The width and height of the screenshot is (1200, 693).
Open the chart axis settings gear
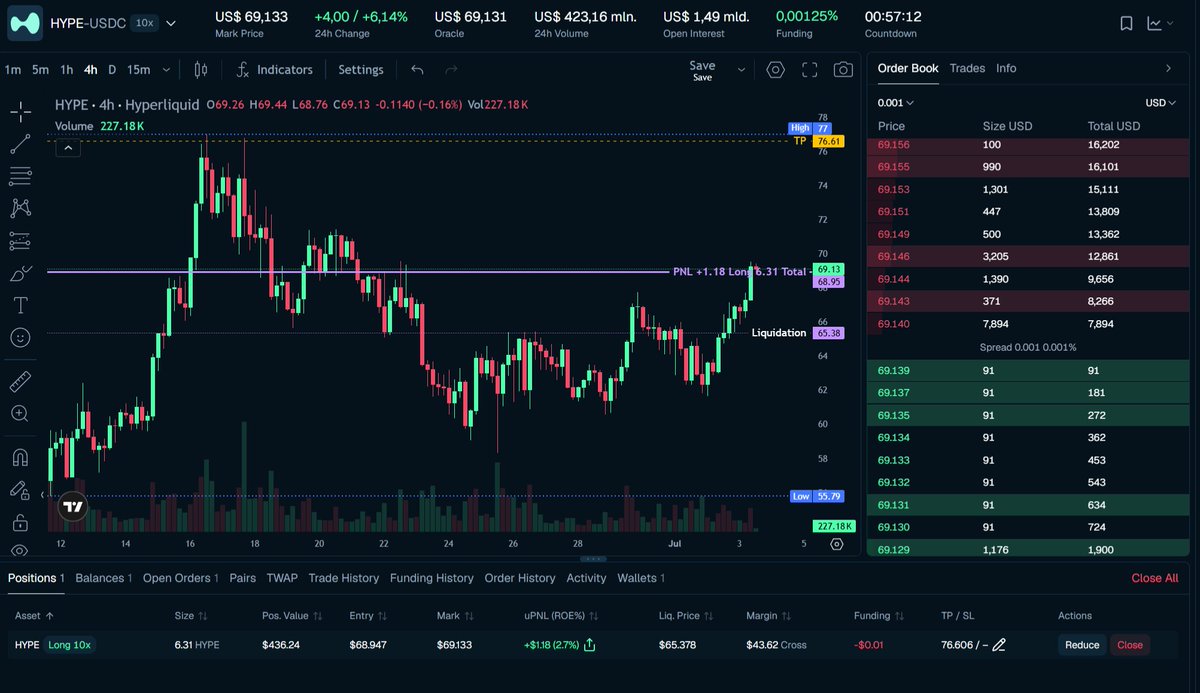[837, 544]
